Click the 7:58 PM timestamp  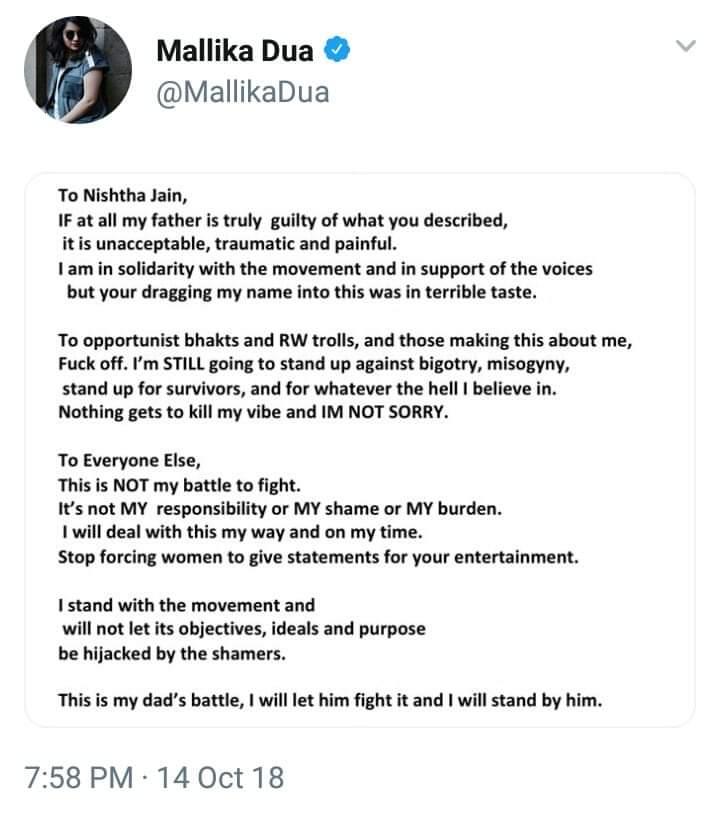click(79, 778)
